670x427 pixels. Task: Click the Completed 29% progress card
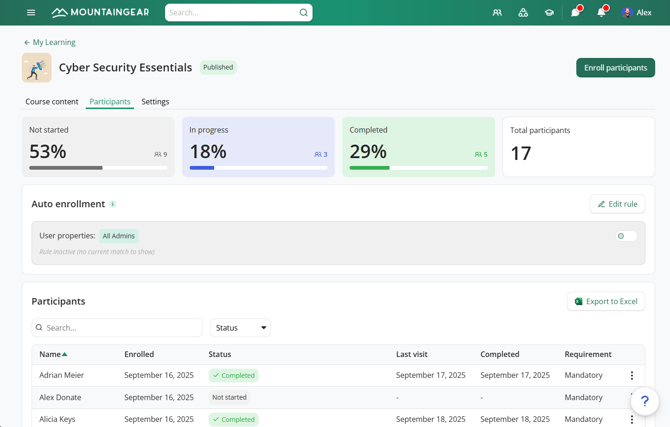418,147
